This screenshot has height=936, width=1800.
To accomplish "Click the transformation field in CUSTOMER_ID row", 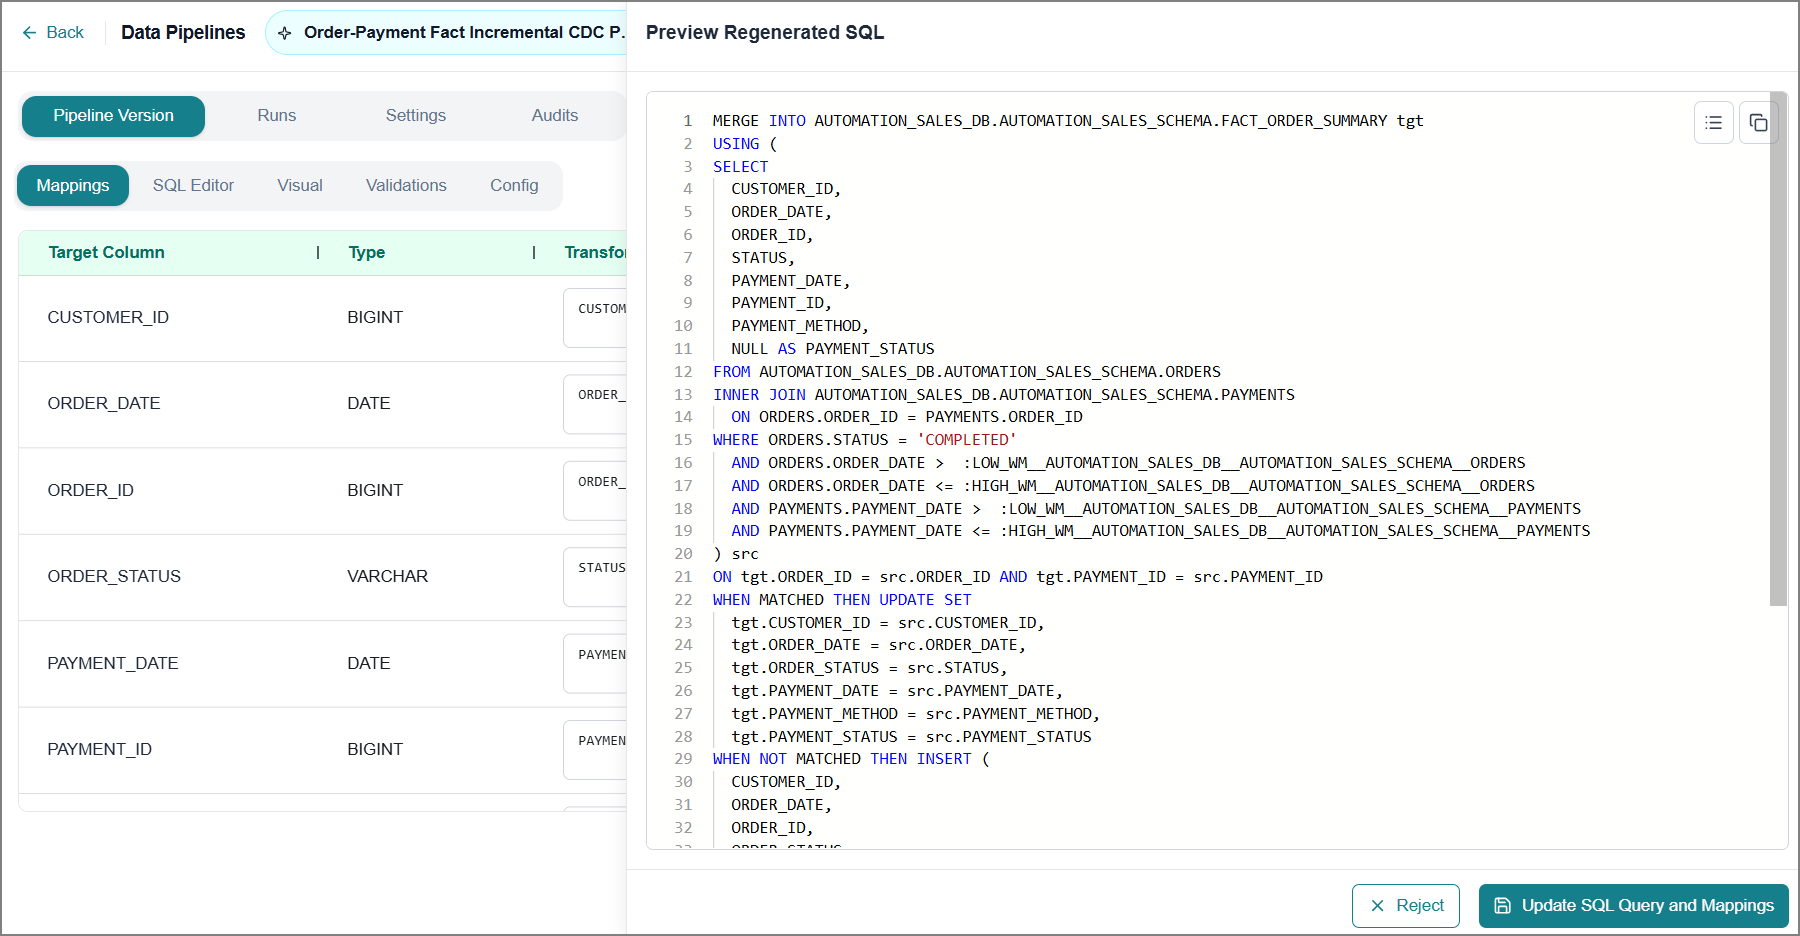I will 595,318.
